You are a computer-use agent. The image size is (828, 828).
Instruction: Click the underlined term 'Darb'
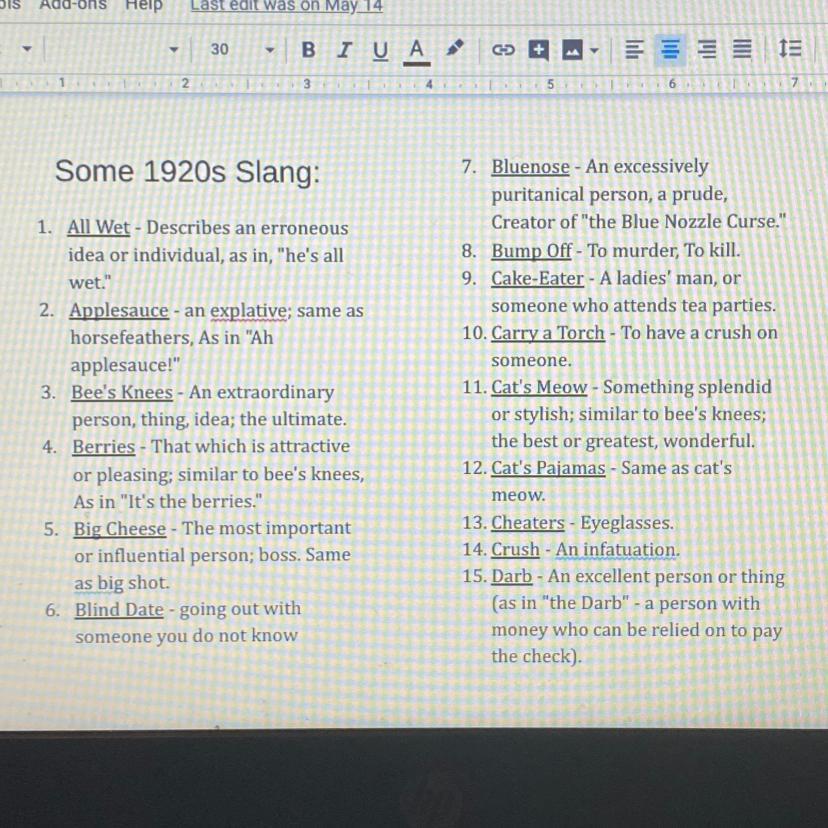[x=512, y=576]
